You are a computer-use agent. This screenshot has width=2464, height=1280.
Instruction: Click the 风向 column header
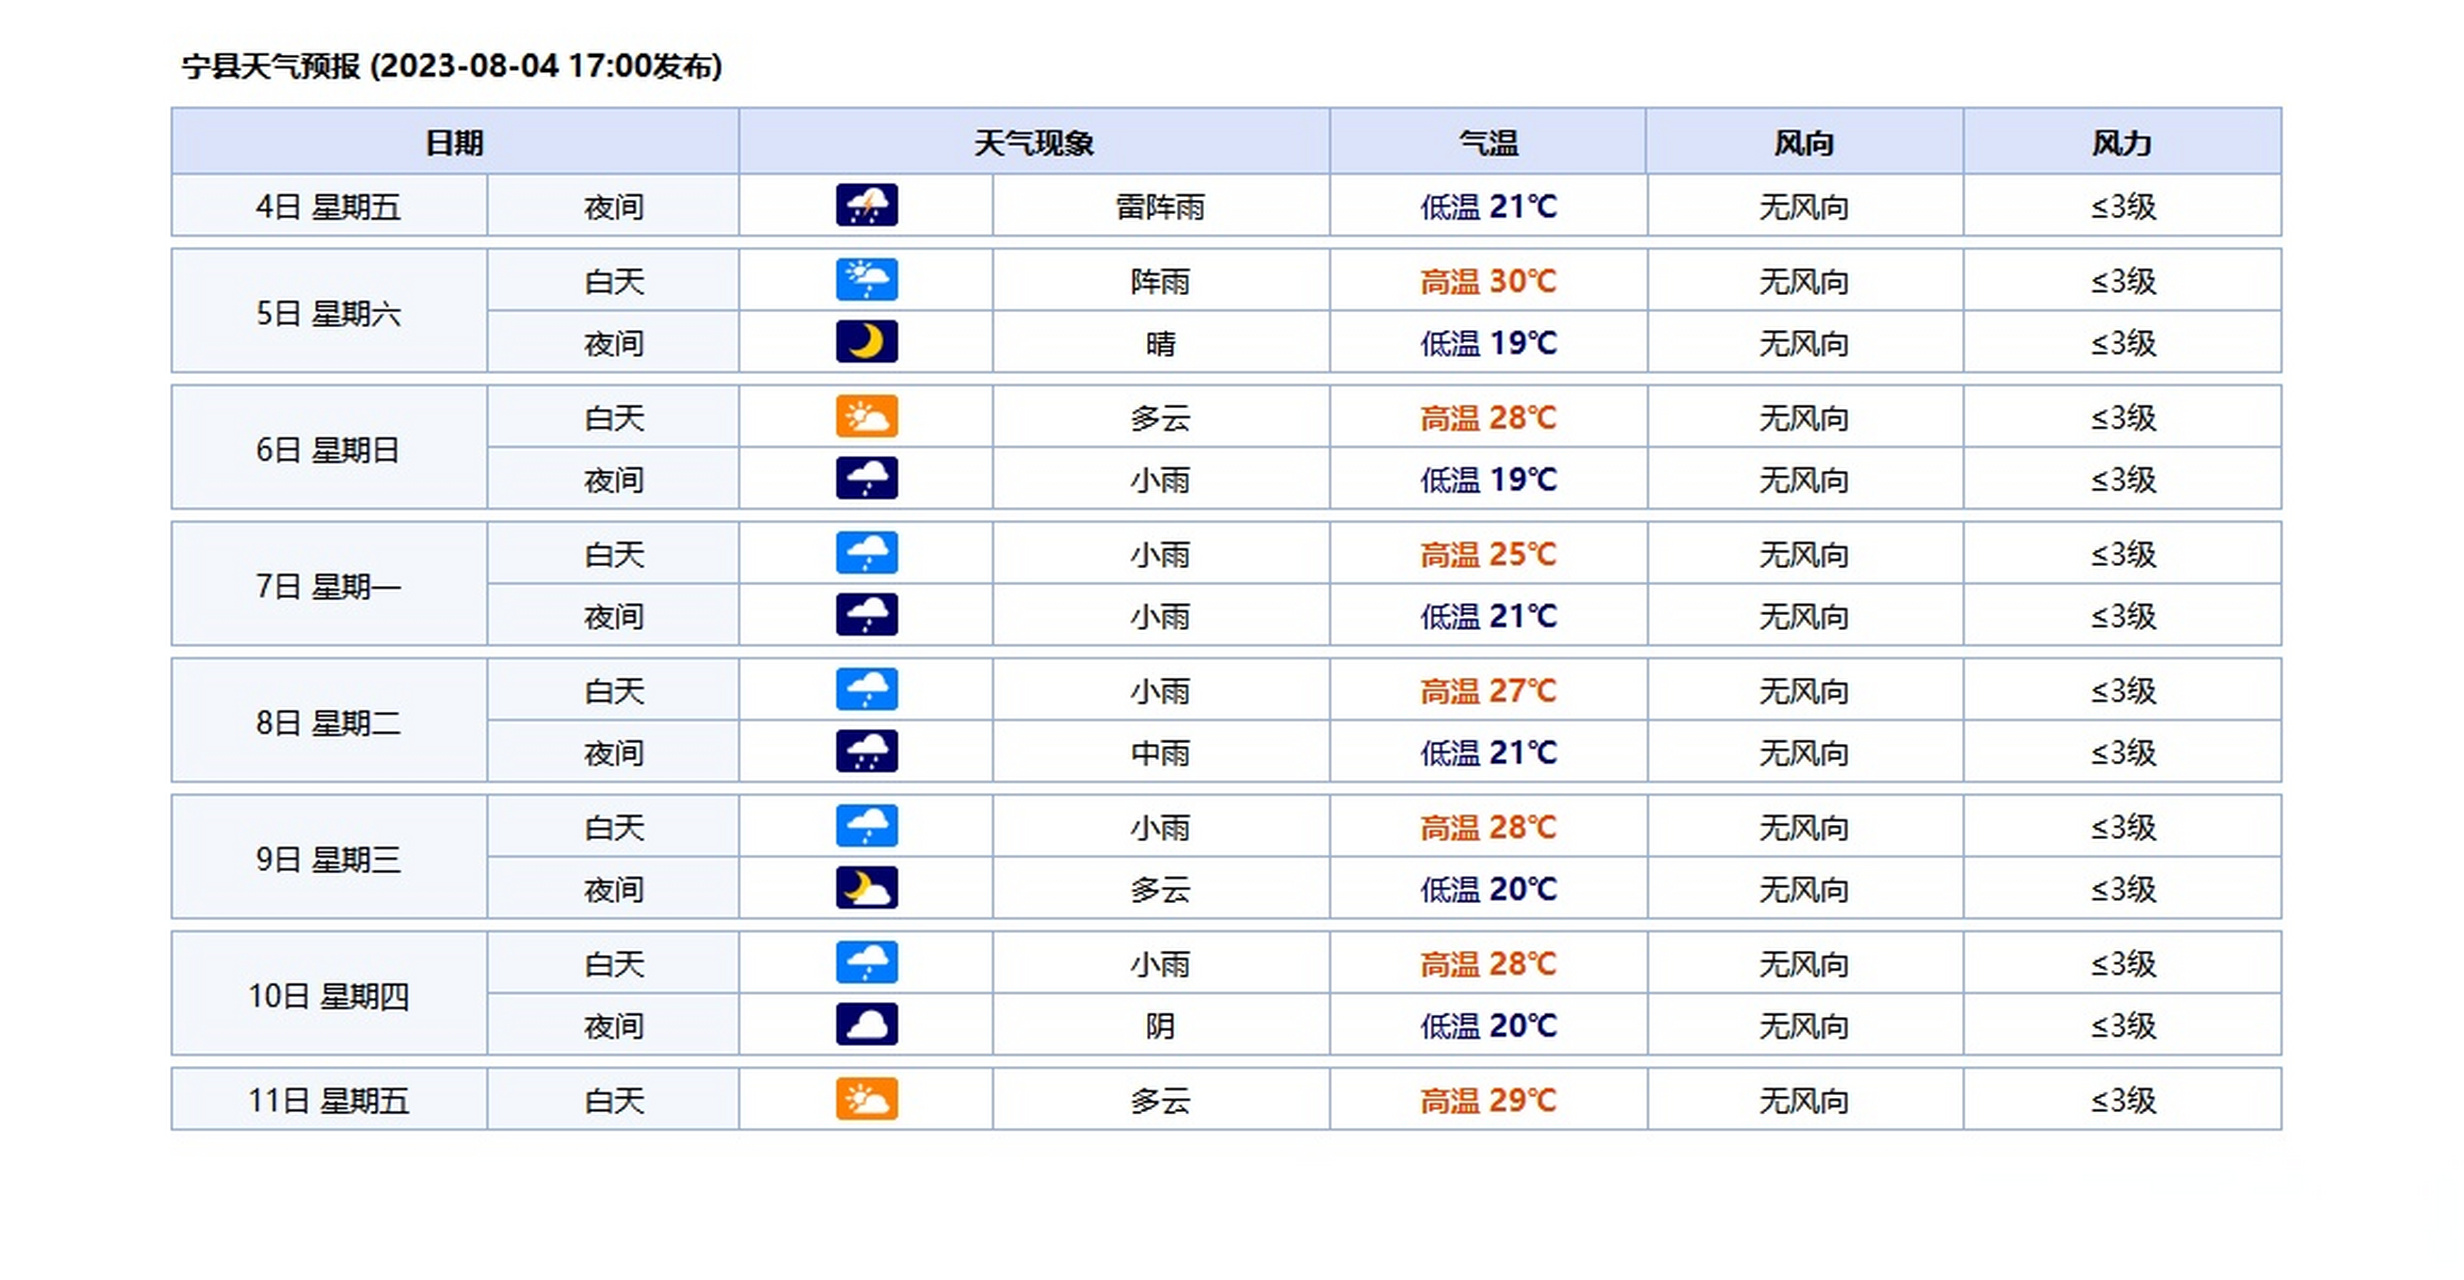click(1803, 142)
